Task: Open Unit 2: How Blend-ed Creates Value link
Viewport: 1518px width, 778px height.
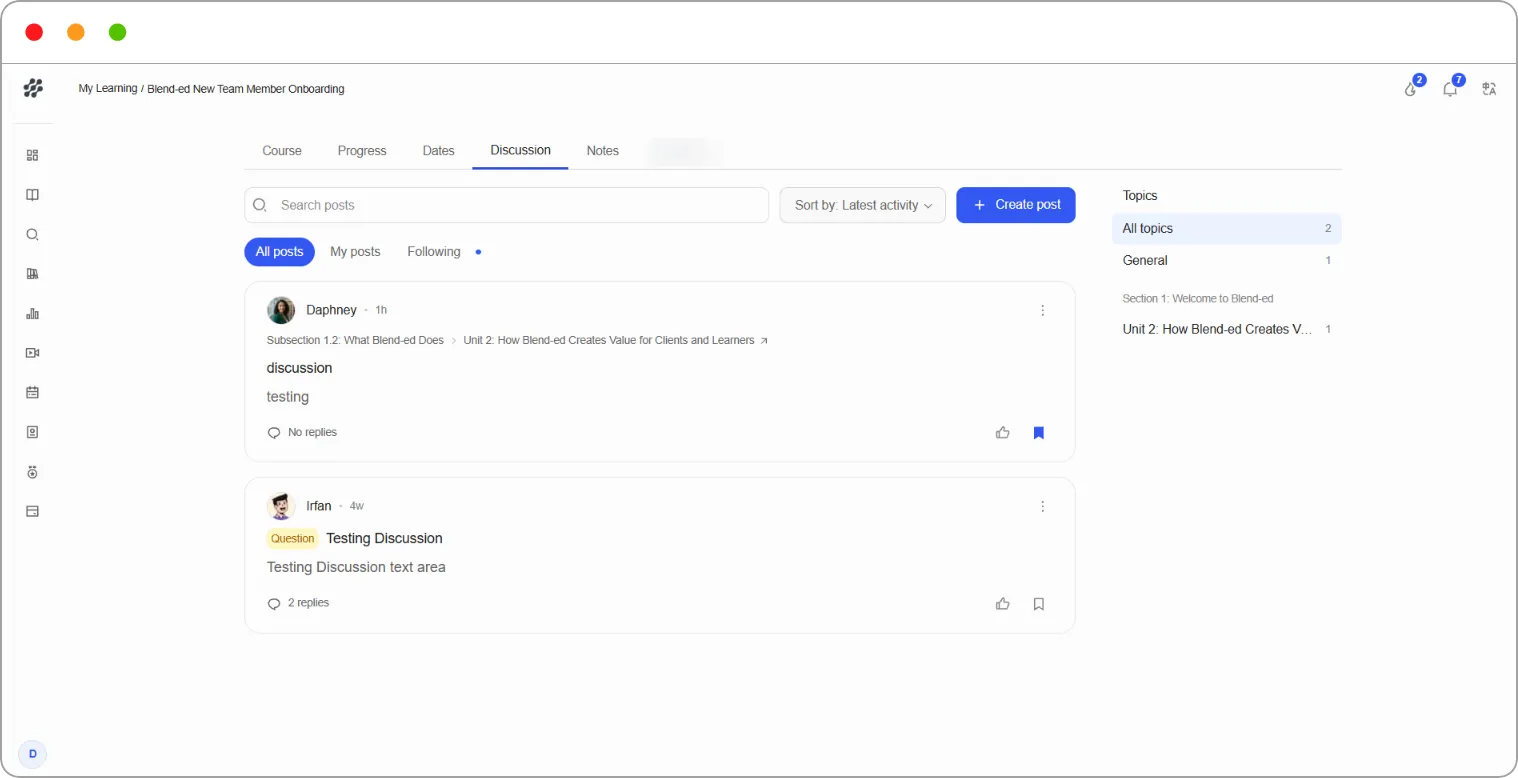Action: [x=609, y=341]
